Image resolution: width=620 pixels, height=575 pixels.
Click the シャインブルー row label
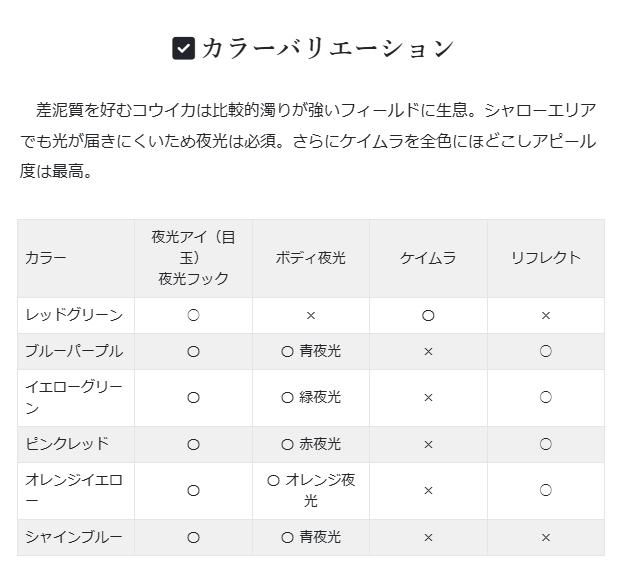(x=74, y=537)
